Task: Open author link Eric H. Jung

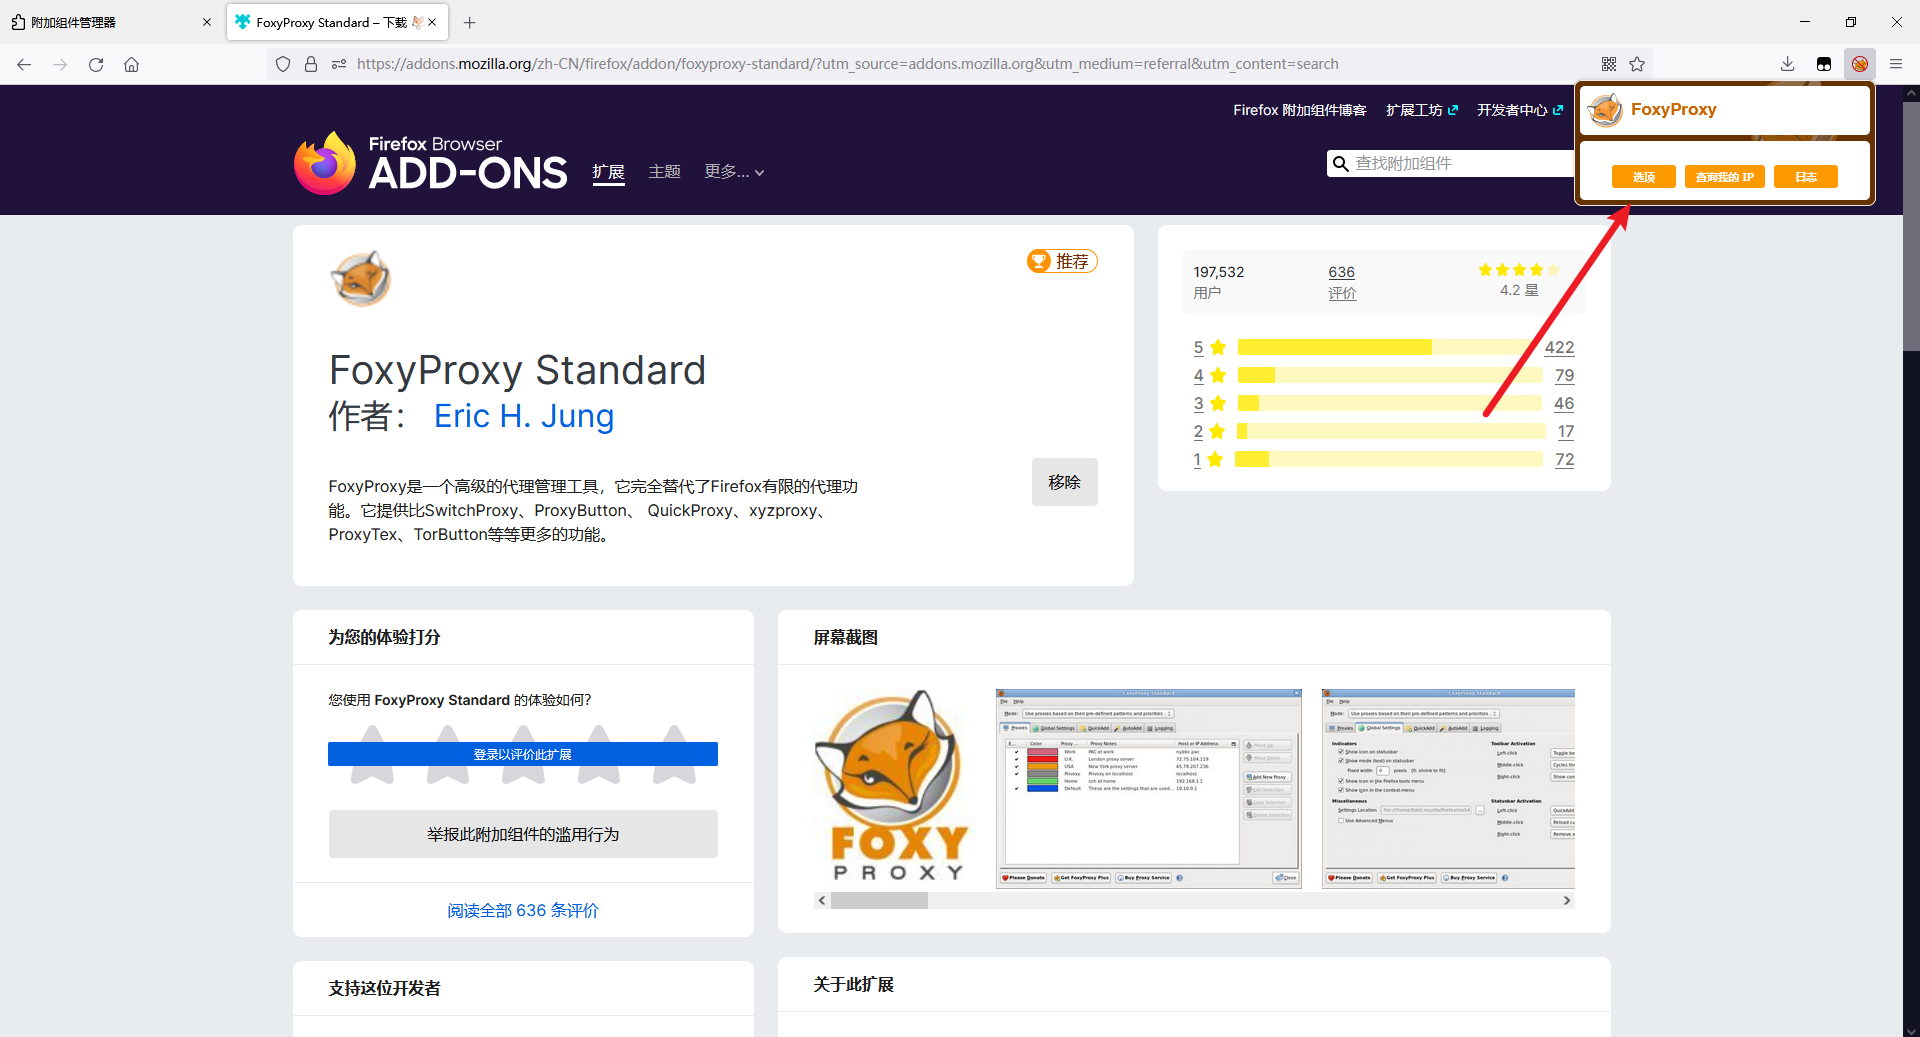Action: pos(524,416)
